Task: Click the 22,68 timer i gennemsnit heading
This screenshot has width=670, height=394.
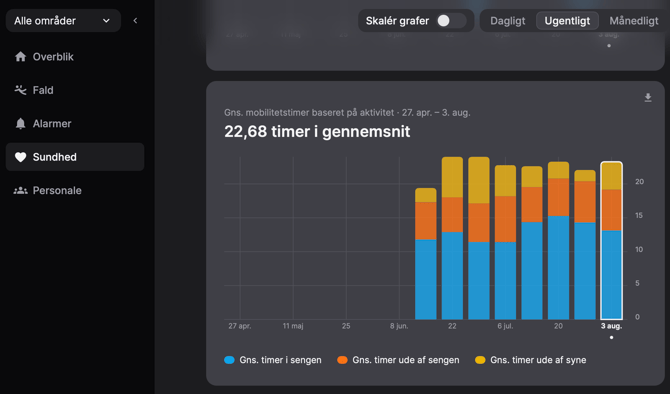Action: pyautogui.click(x=317, y=132)
